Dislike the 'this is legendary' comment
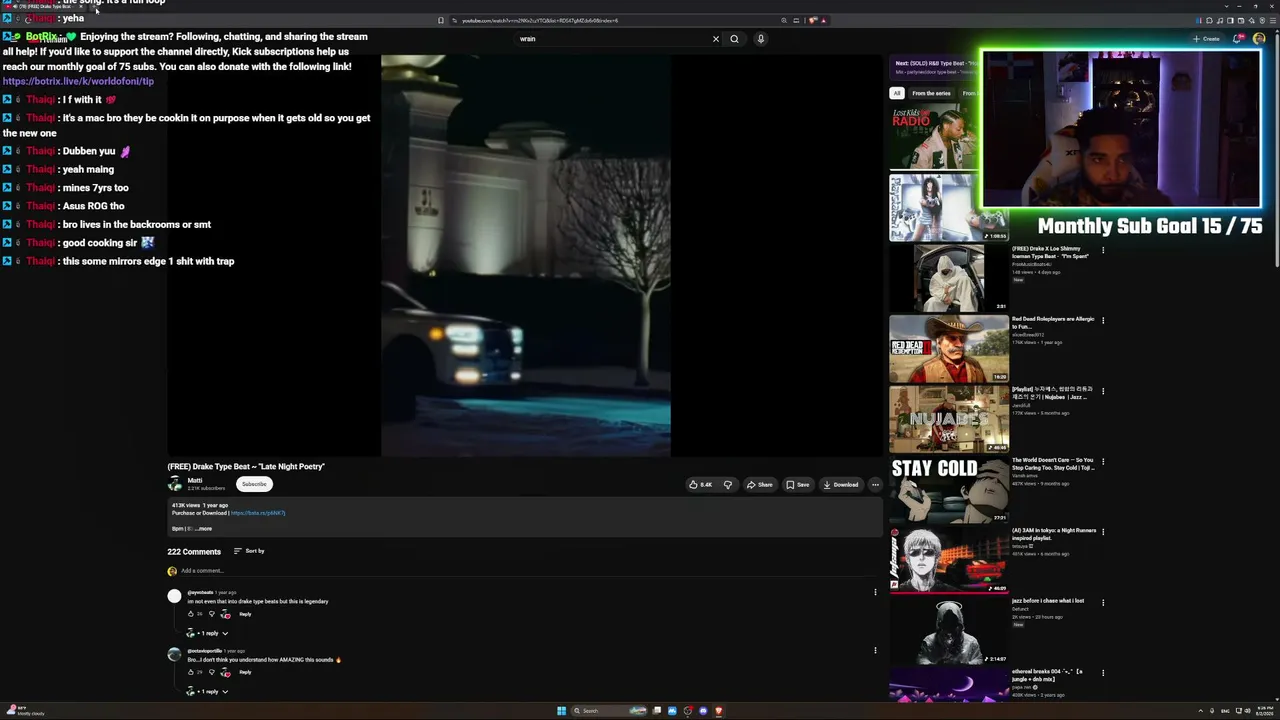The height and width of the screenshot is (720, 1280). click(x=211, y=614)
